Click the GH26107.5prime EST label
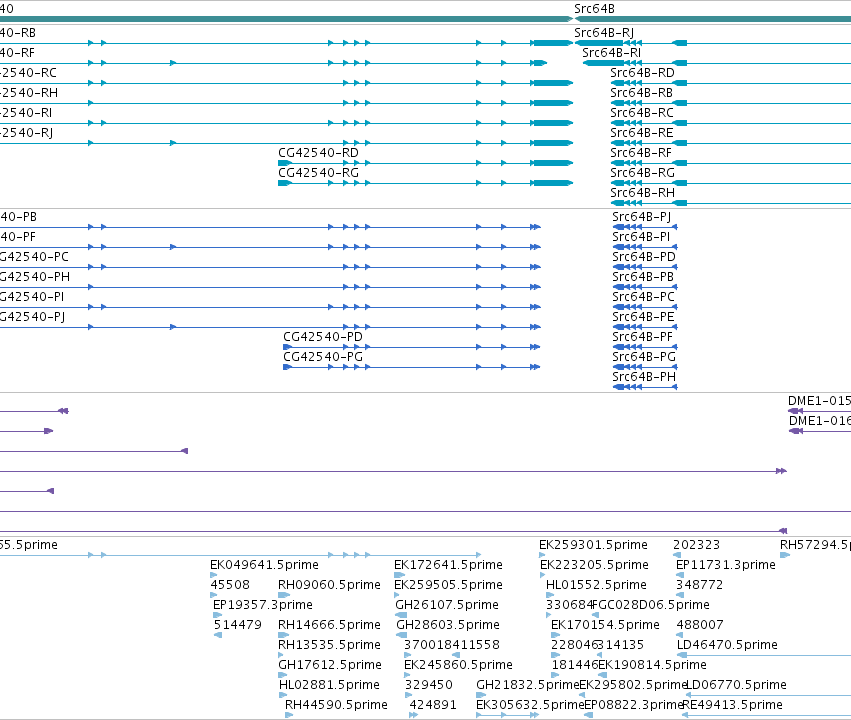Screen dimensions: 851x720 (447, 606)
